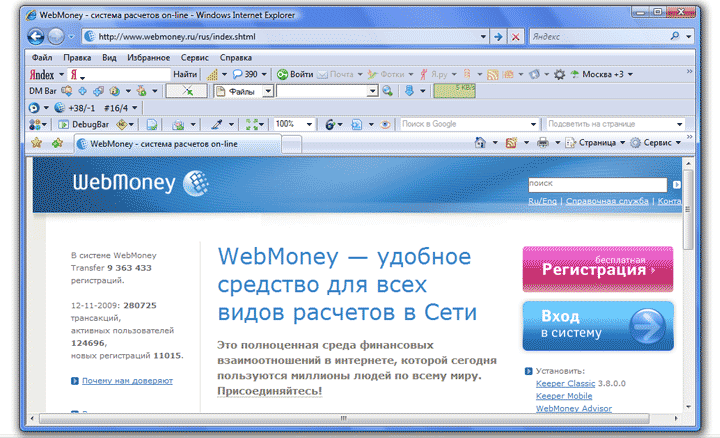Click the Yandex toolbar settings gear icon
This screenshot has width=720, height=438.
pyautogui.click(x=559, y=74)
